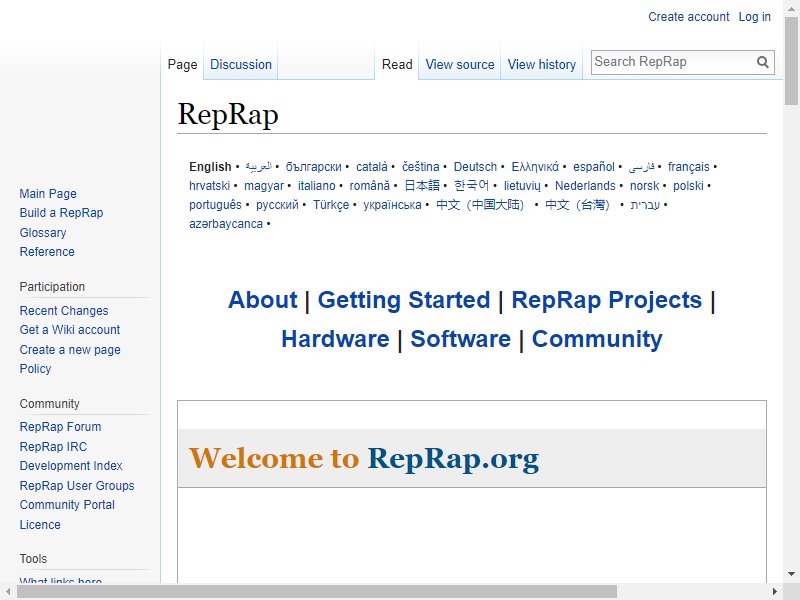Switch language to українська
The image size is (800, 600).
click(392, 205)
